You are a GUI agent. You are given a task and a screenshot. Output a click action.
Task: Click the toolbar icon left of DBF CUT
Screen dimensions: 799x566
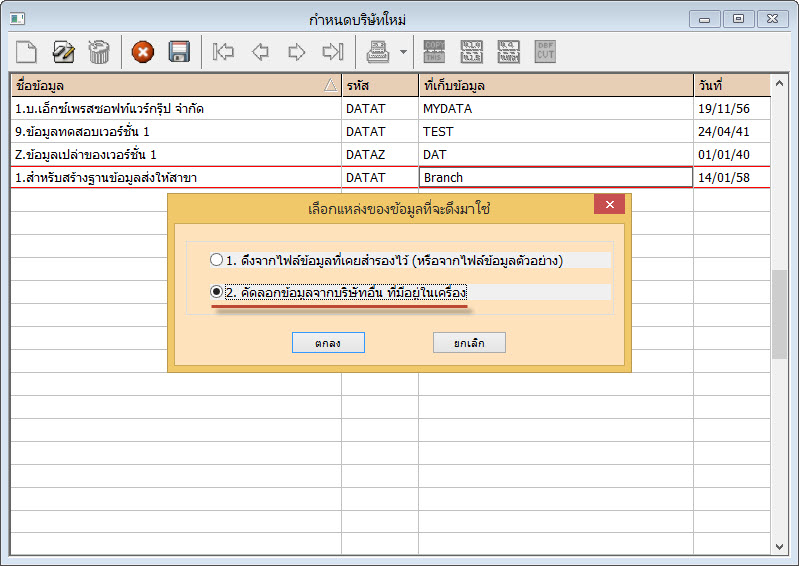509,52
